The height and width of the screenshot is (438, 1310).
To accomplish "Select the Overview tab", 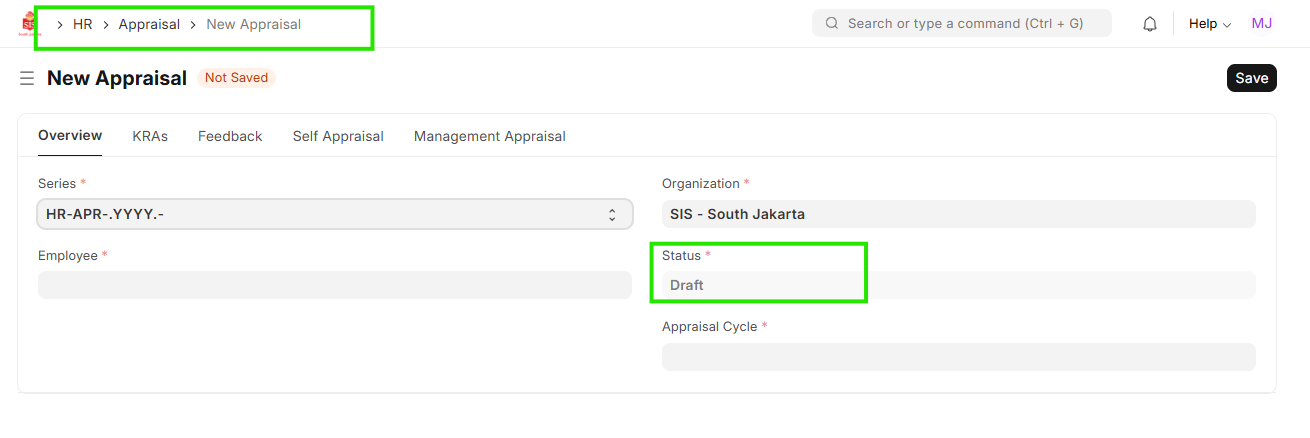I will click(70, 136).
